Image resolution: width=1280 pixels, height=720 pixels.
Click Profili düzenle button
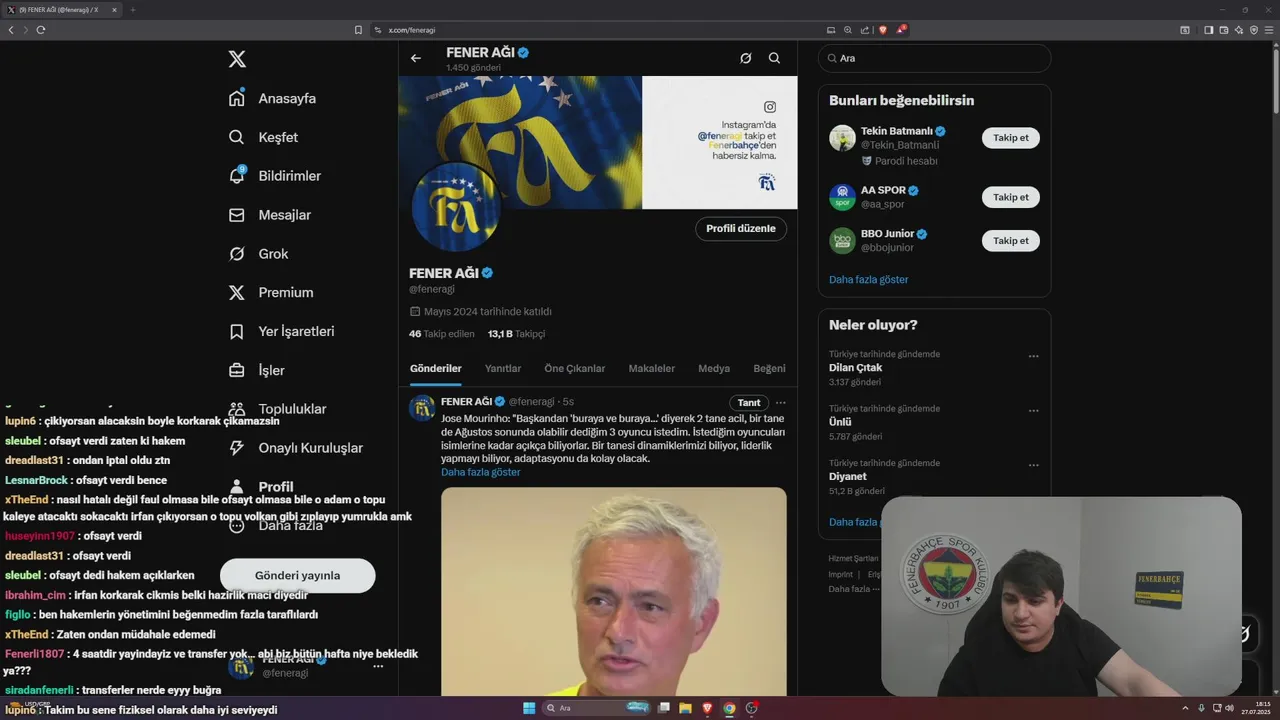tap(741, 229)
